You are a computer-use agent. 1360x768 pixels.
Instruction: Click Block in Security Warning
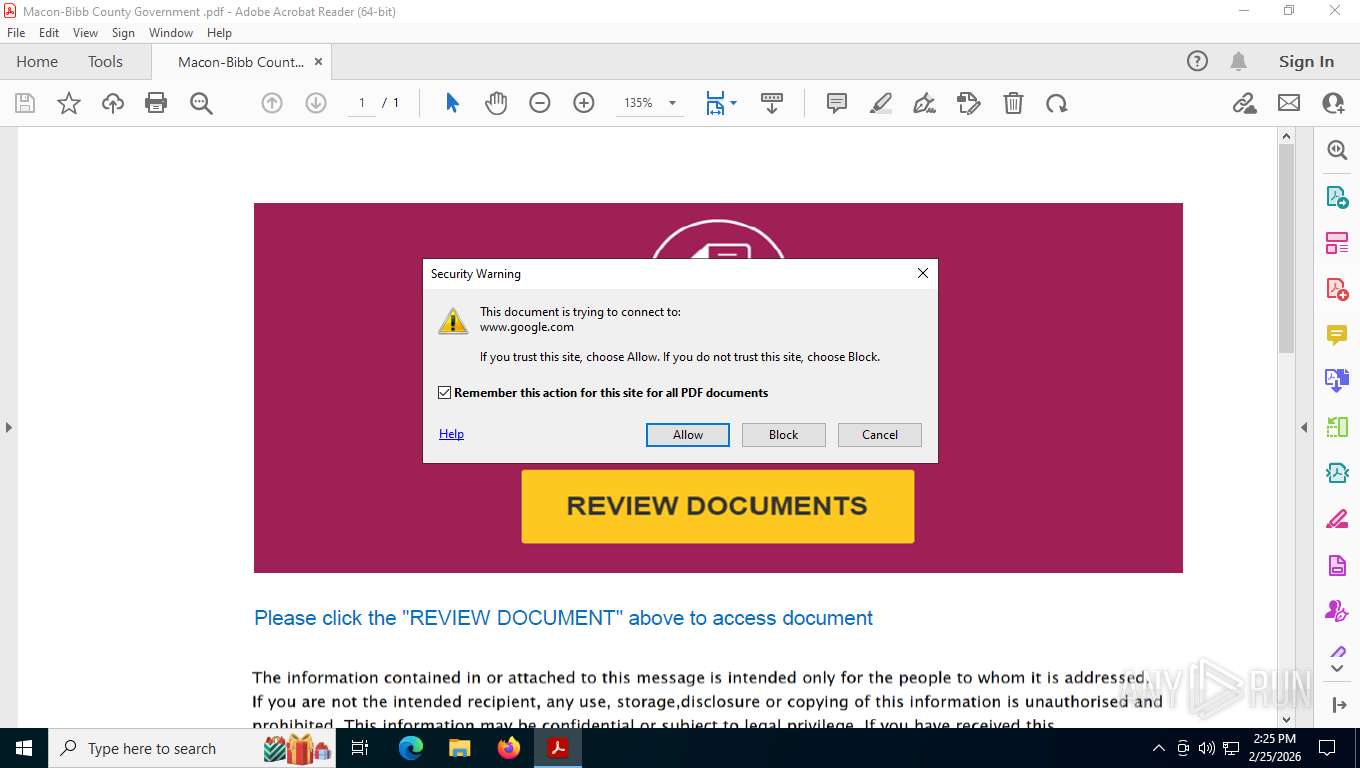pyautogui.click(x=784, y=435)
